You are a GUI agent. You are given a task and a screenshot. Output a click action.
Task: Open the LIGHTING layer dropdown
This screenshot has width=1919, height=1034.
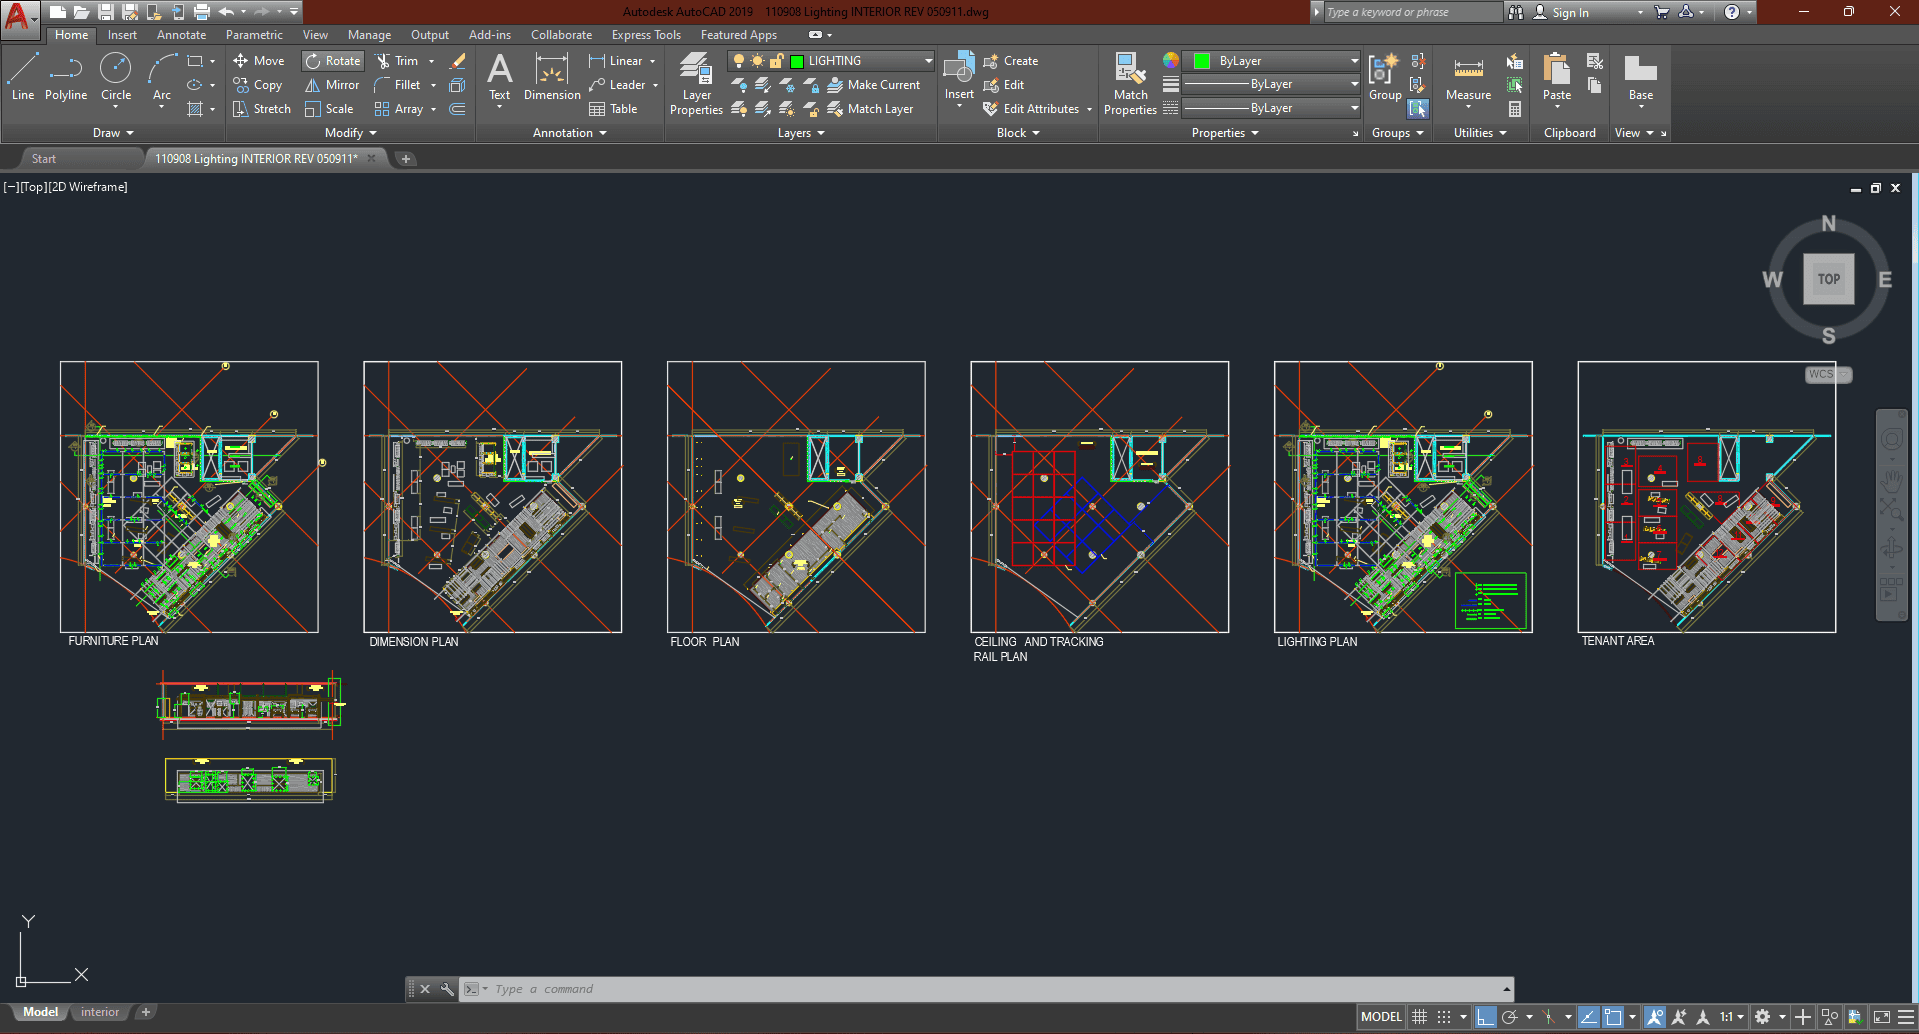pos(928,61)
